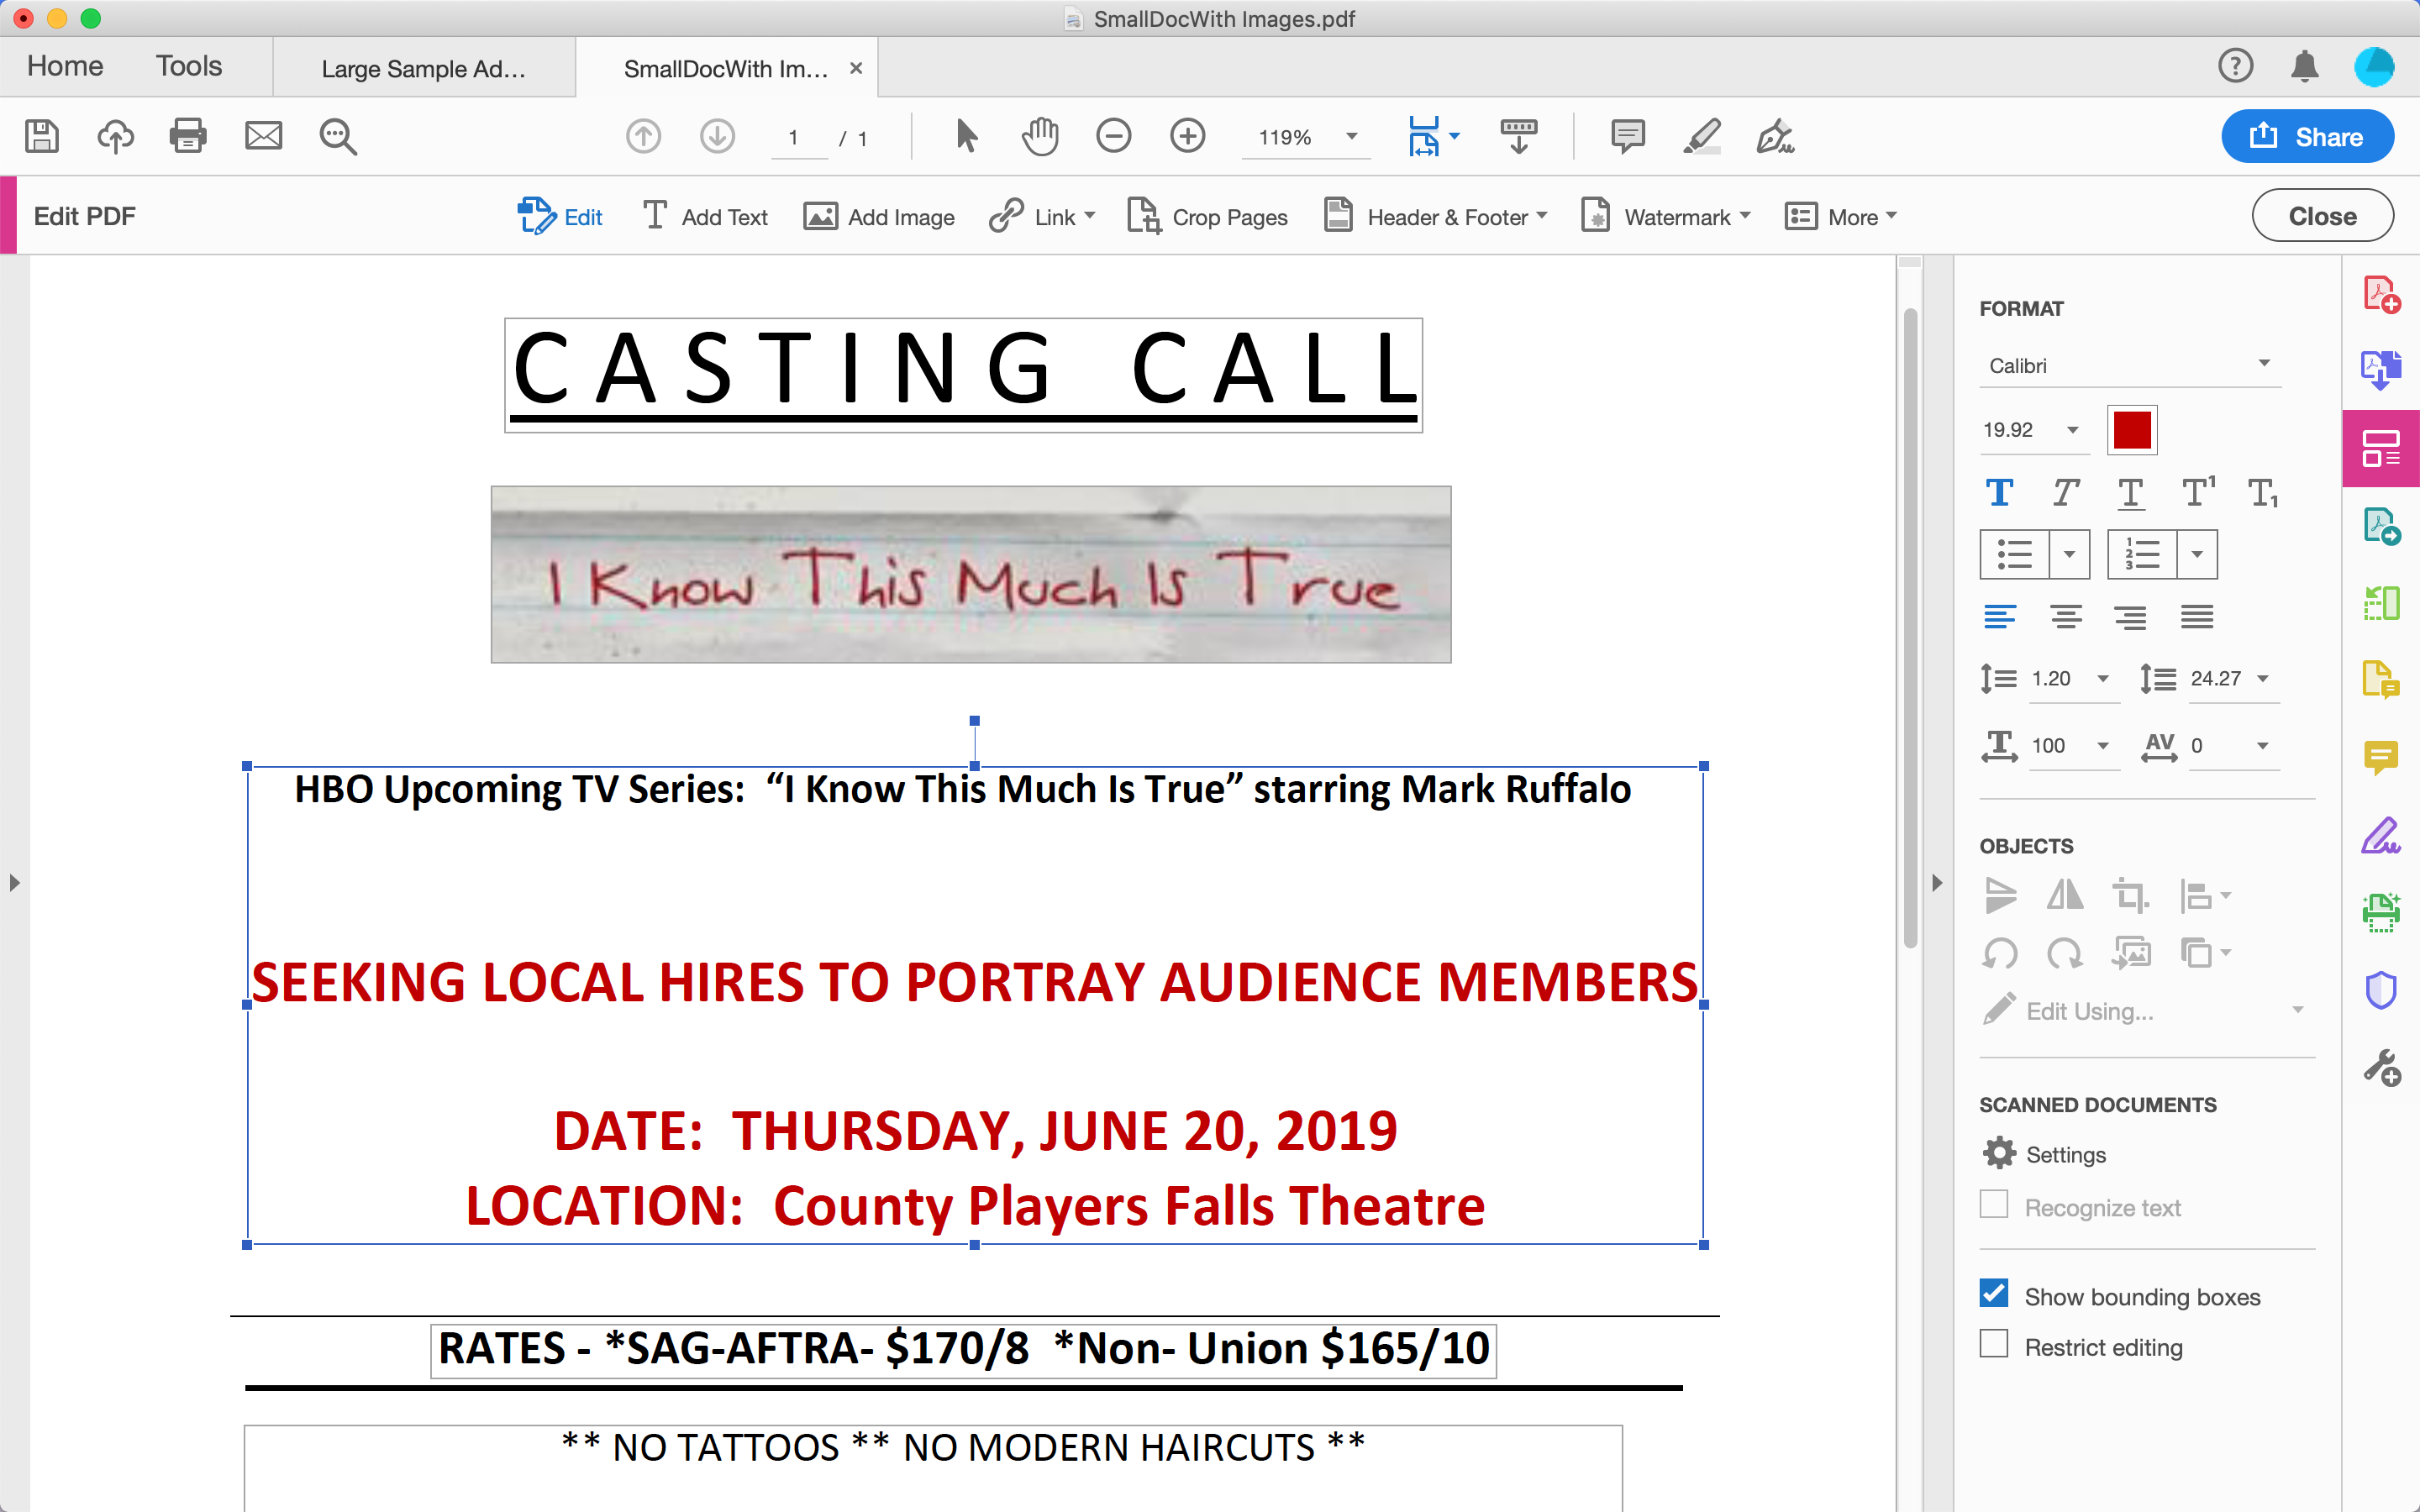Expand the numbered list style dropdown

click(x=2197, y=554)
